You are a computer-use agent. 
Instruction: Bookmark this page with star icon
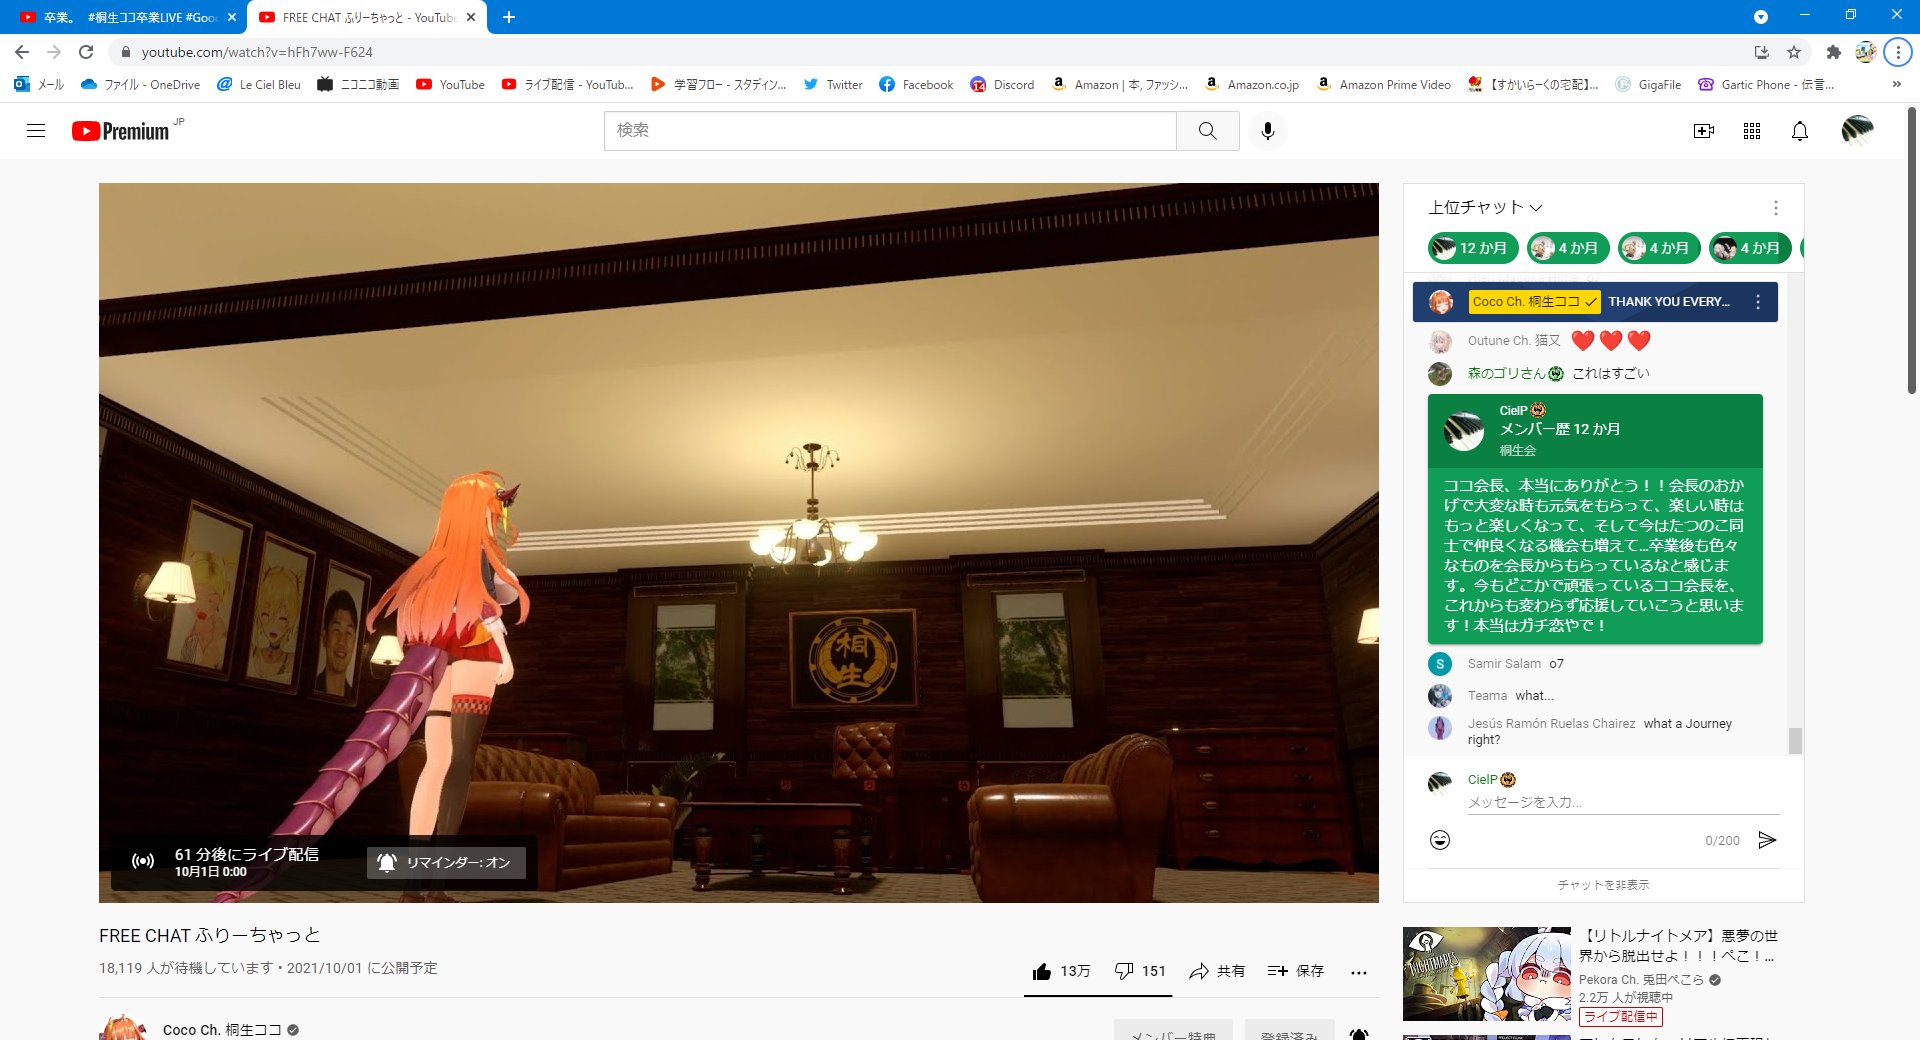click(1794, 52)
